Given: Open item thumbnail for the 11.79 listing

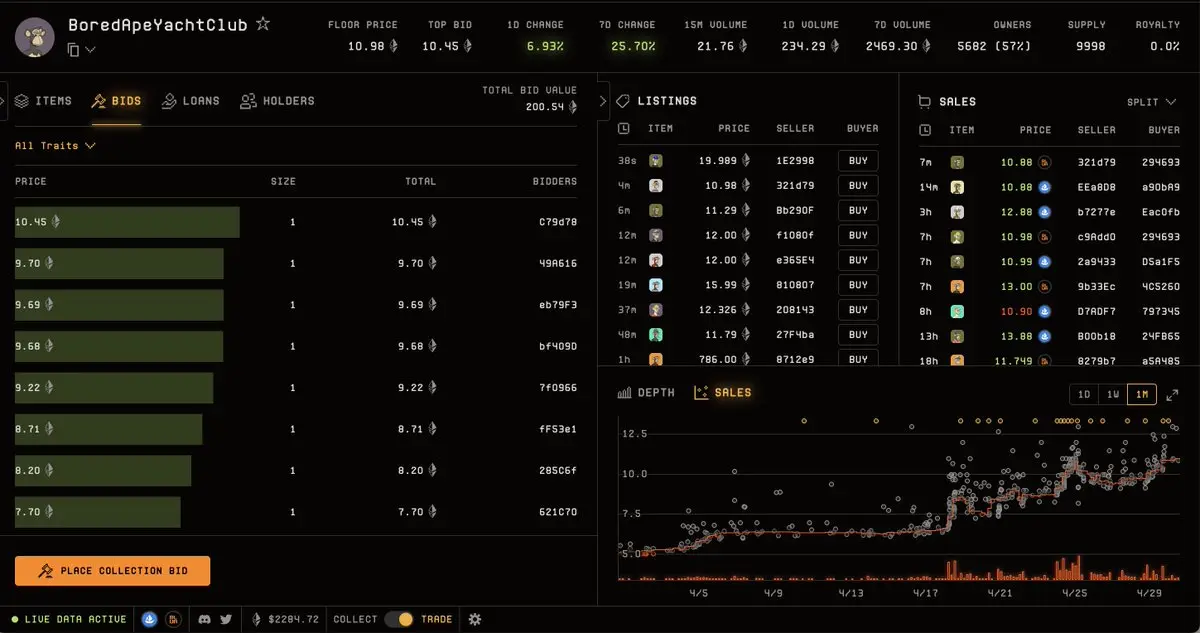Looking at the screenshot, I should [x=656, y=335].
